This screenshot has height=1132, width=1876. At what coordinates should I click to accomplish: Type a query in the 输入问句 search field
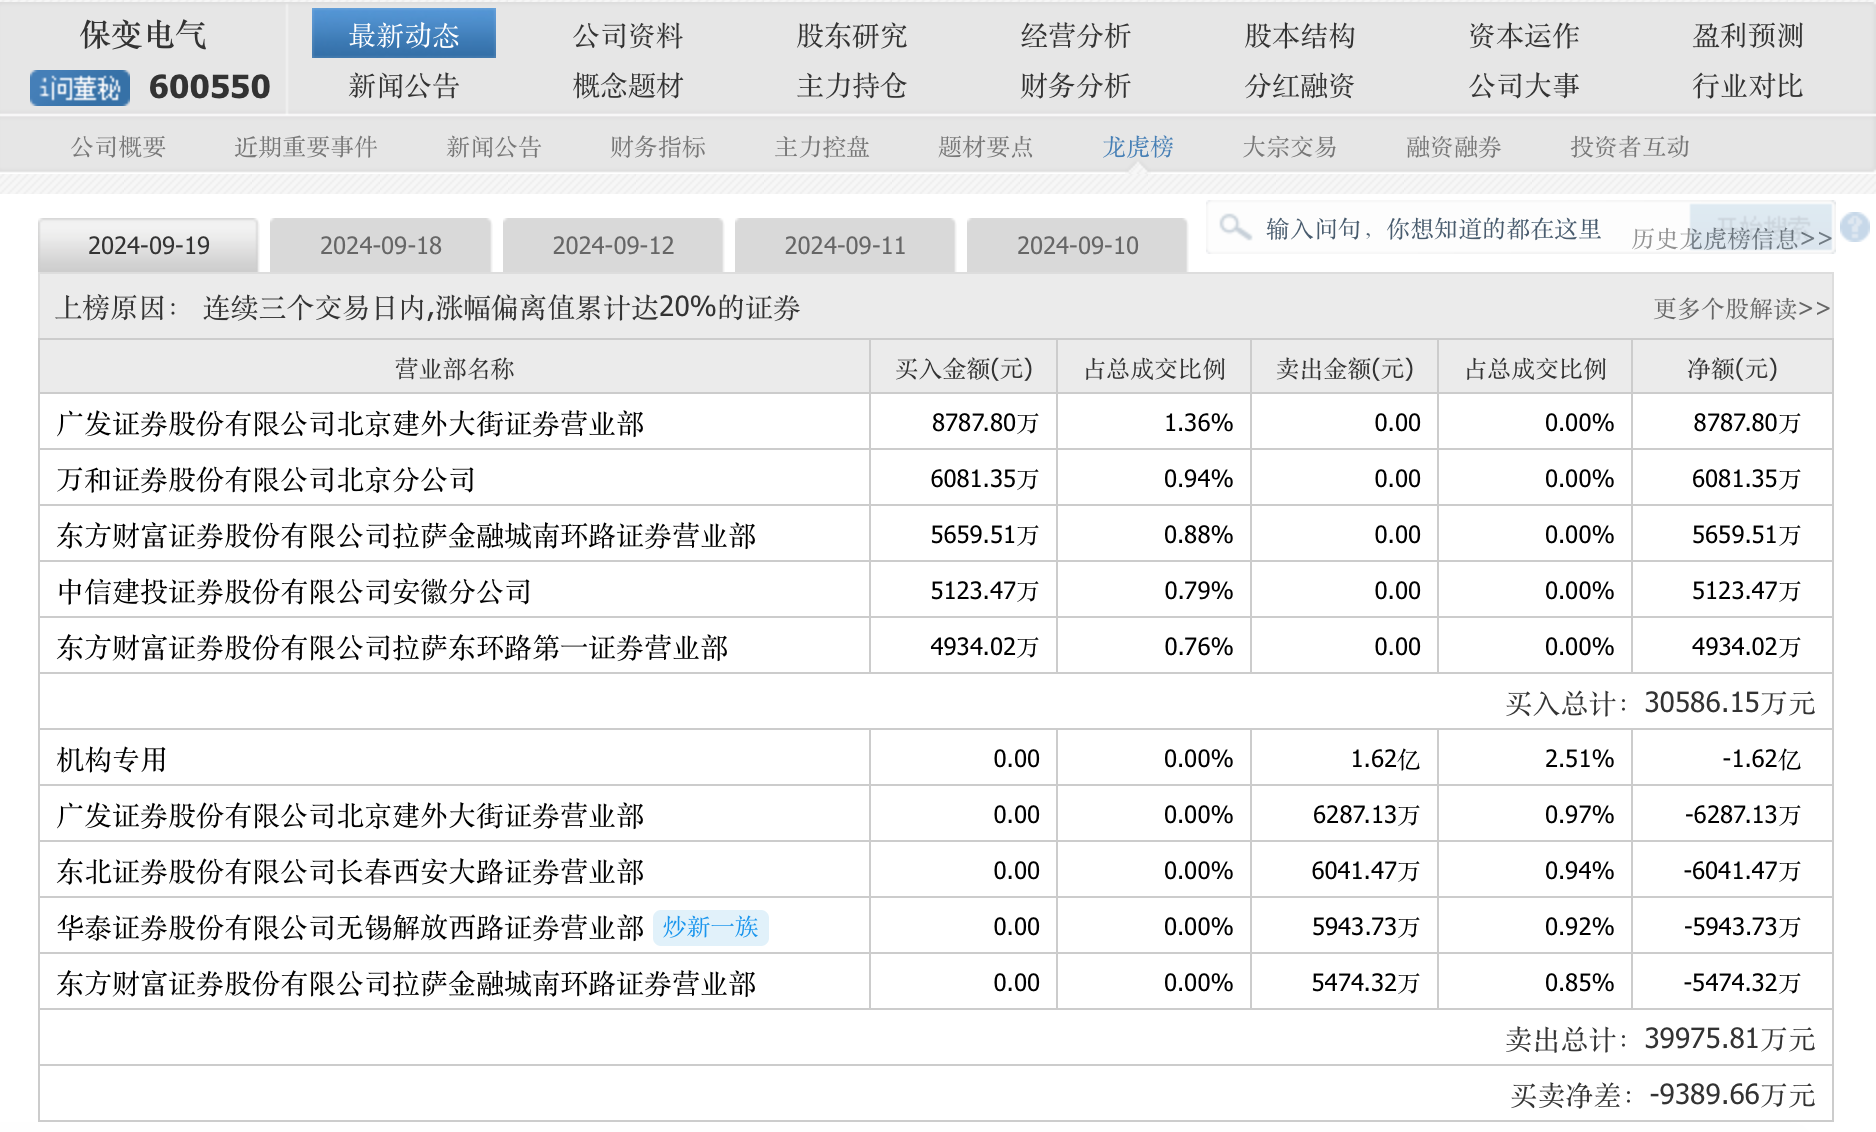tap(1432, 229)
